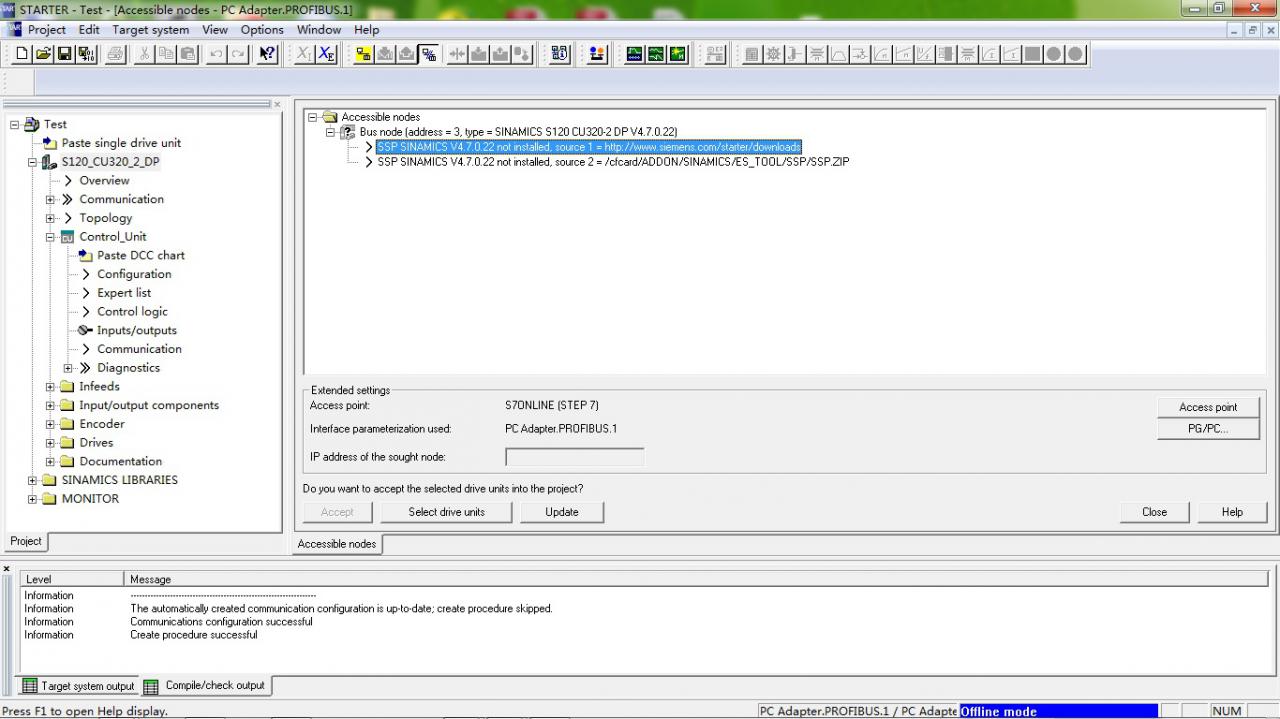Open the Window menu
Viewport: 1280px width, 719px height.
point(319,29)
